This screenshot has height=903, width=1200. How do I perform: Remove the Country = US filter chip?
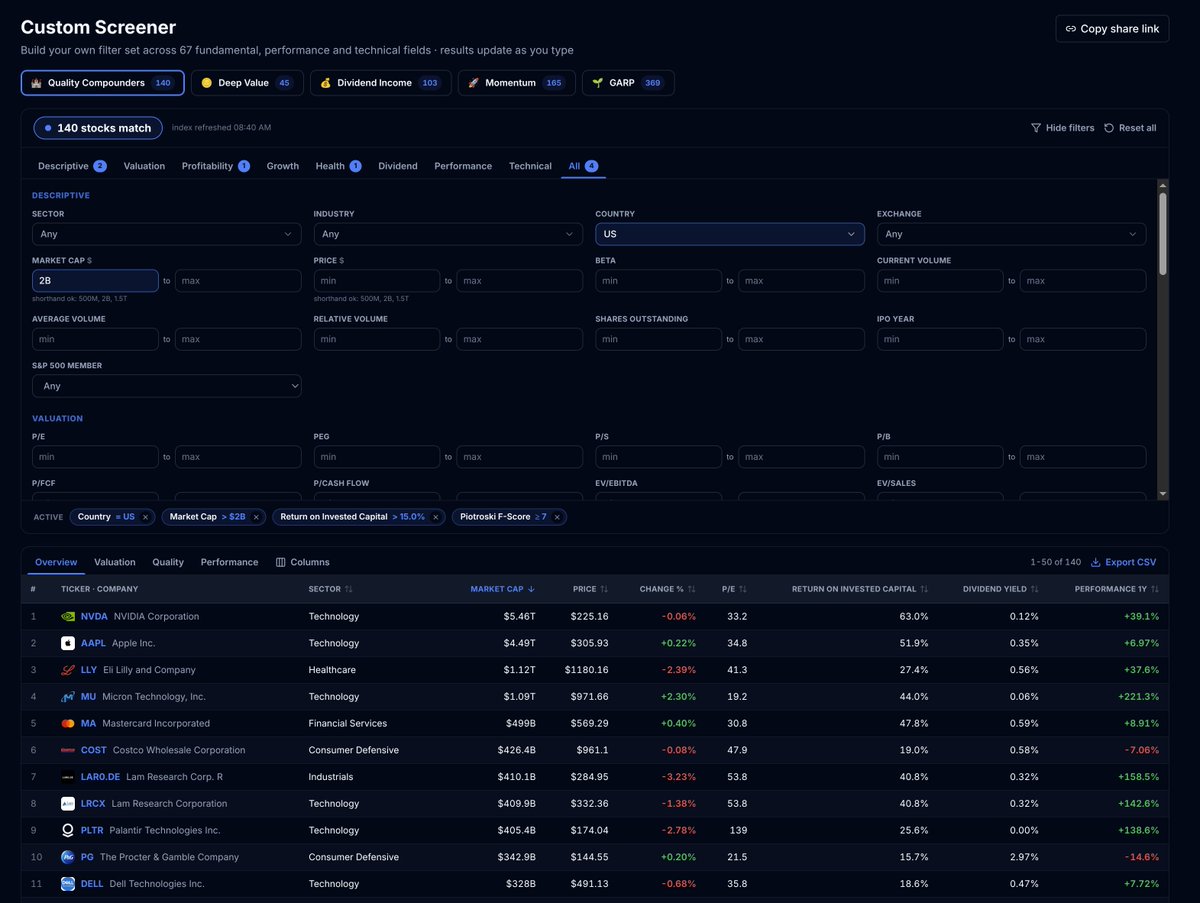145,517
